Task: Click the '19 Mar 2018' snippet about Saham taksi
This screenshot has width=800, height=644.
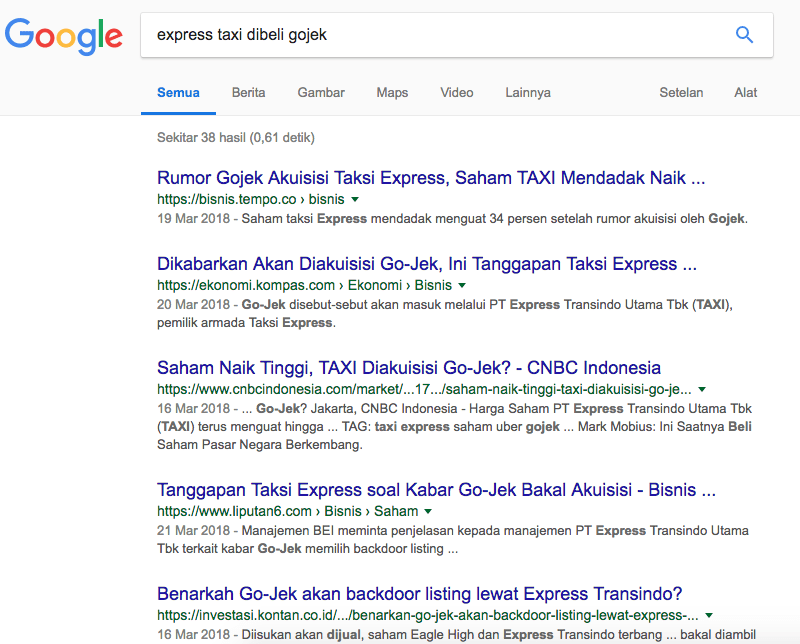Action: pyautogui.click(x=452, y=218)
